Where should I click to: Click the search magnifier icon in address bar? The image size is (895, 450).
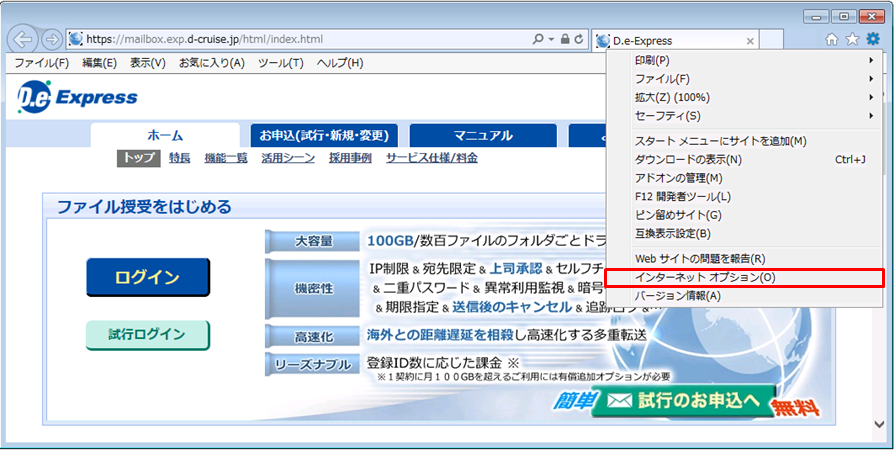(538, 40)
